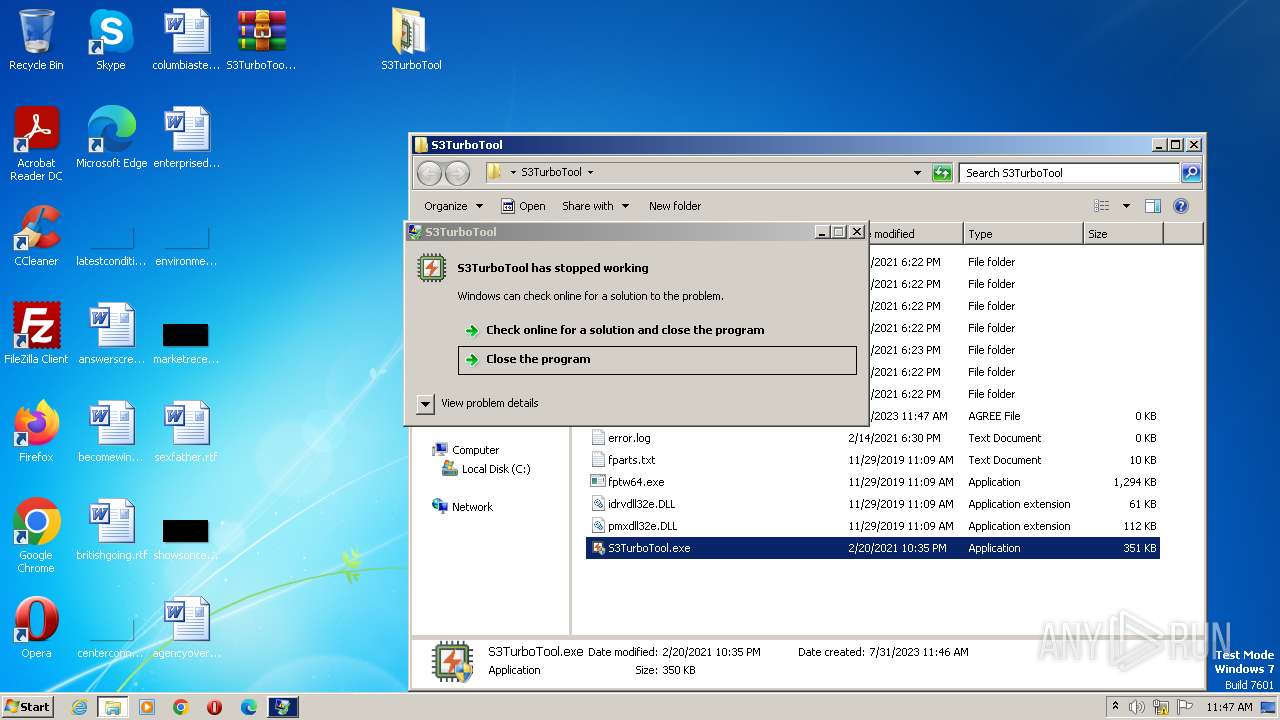Viewport: 1280px width, 720px height.
Task: Select the S3TurboTool.exe file
Action: (873, 548)
